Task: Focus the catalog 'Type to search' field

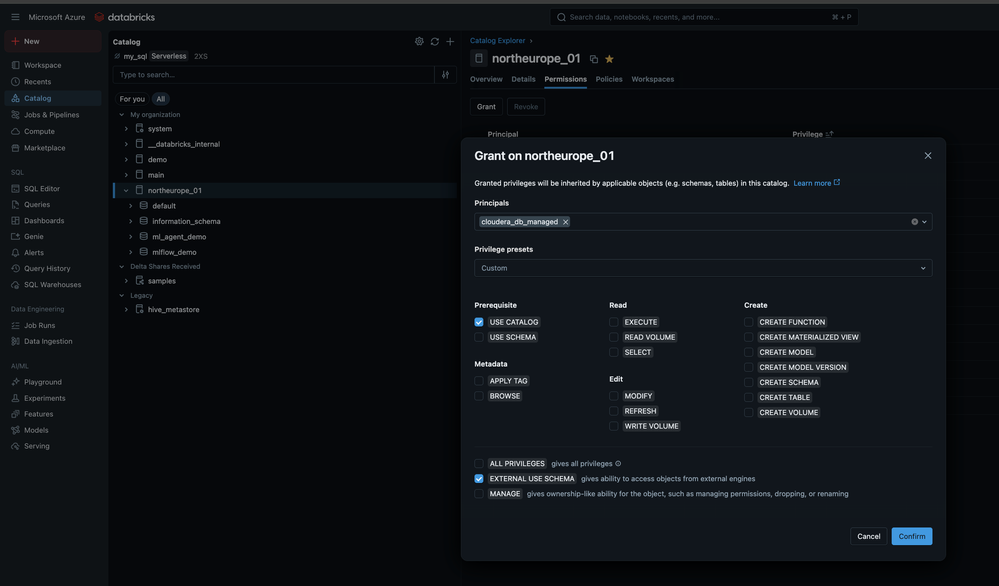Action: (274, 75)
